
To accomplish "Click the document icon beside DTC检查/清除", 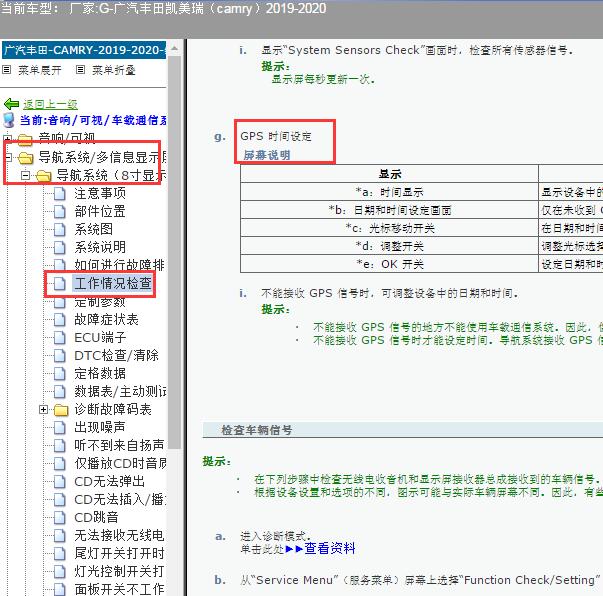I will pyautogui.click(x=60, y=356).
